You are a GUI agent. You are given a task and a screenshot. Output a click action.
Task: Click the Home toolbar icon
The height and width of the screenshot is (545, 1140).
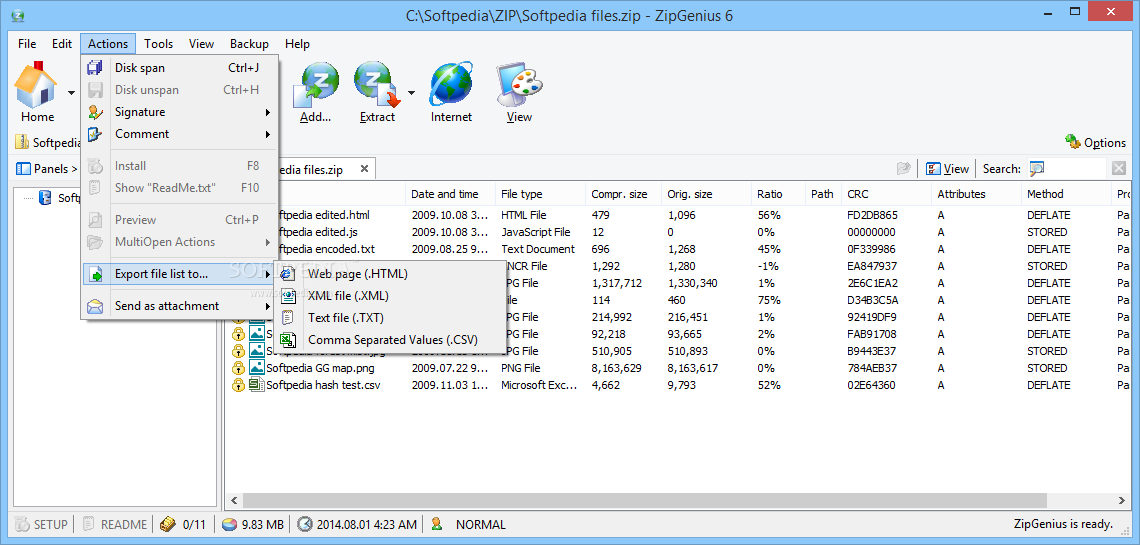(36, 85)
